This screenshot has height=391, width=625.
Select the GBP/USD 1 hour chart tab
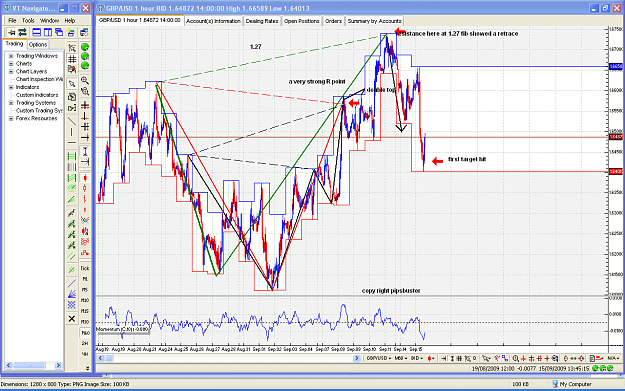tap(140, 20)
